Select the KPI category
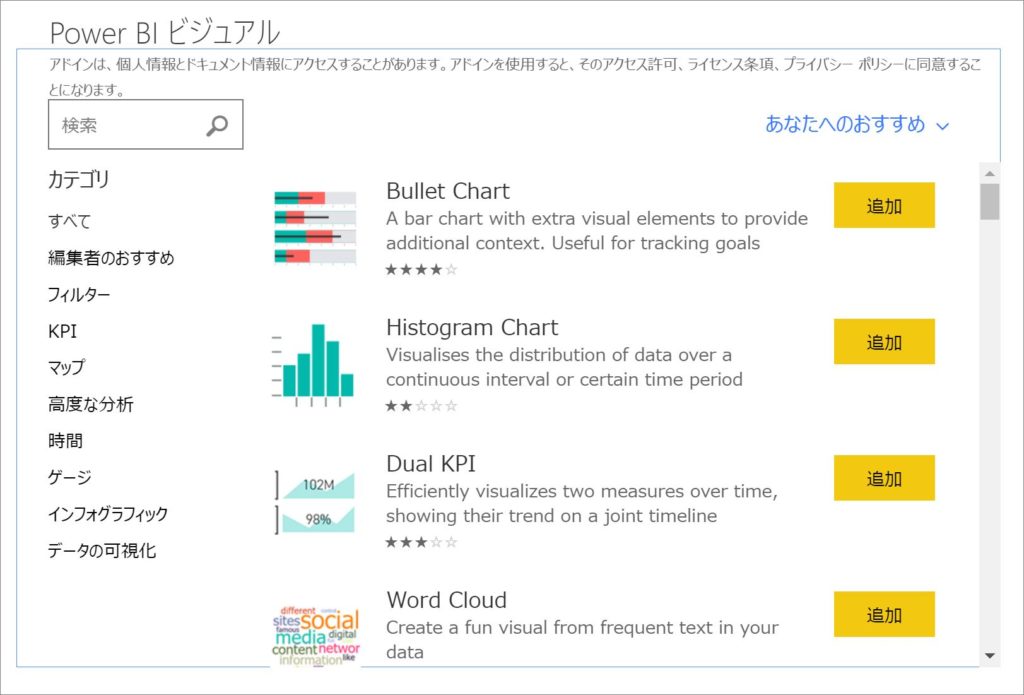The width and height of the screenshot is (1024, 695). [62, 331]
